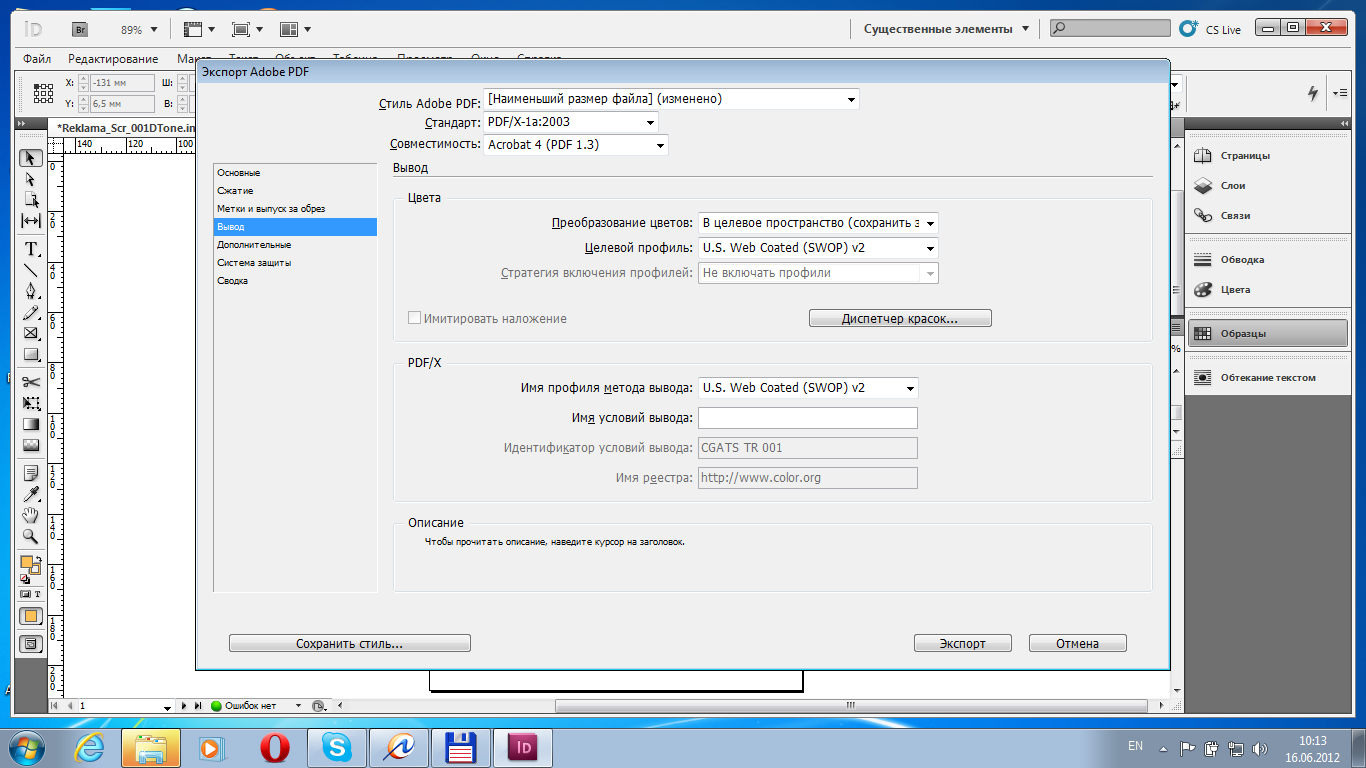Select the Основные category
The height and width of the screenshot is (768, 1366).
click(x=295, y=173)
